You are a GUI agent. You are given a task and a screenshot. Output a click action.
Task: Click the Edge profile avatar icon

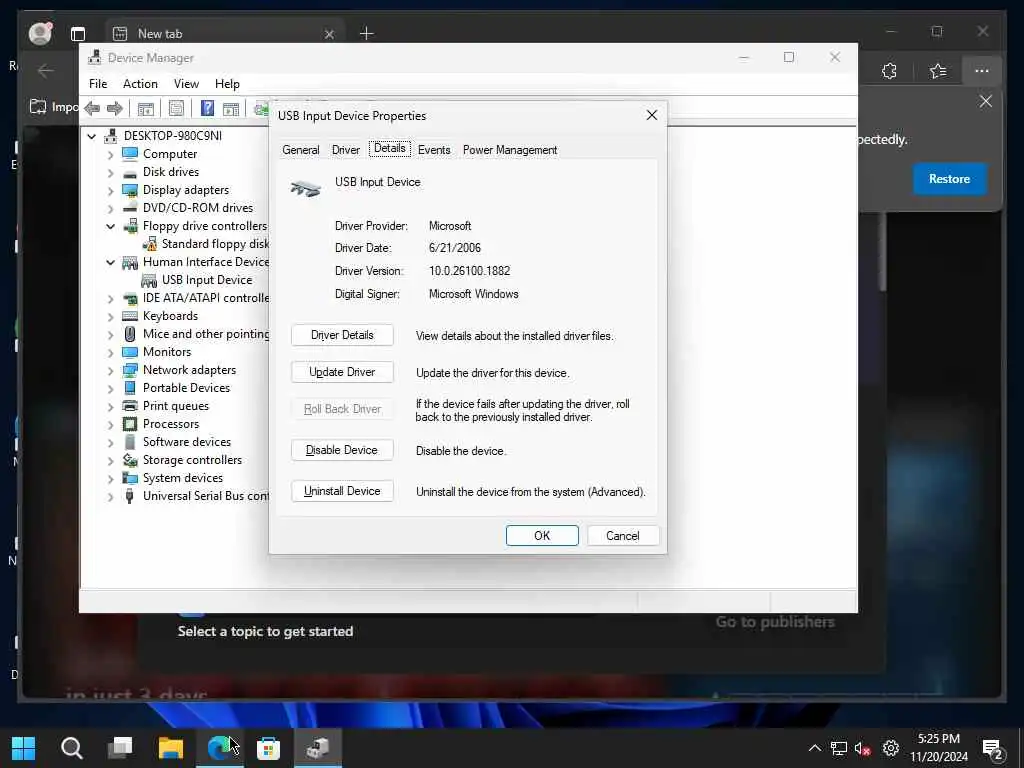tap(40, 33)
